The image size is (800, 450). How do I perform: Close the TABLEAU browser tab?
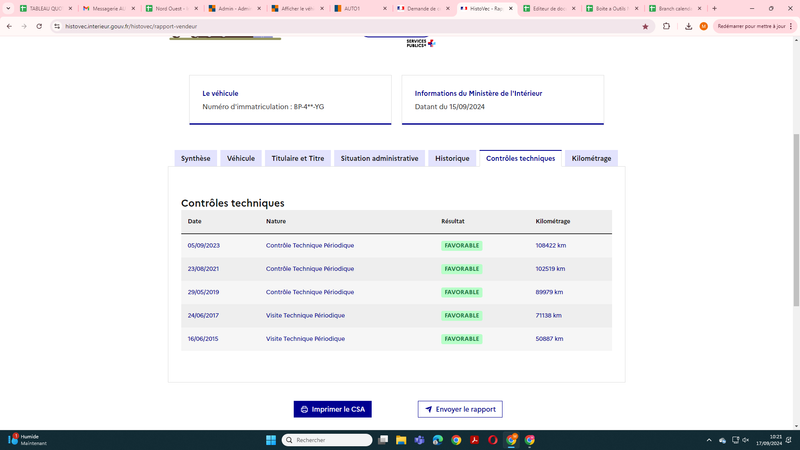(70, 8)
